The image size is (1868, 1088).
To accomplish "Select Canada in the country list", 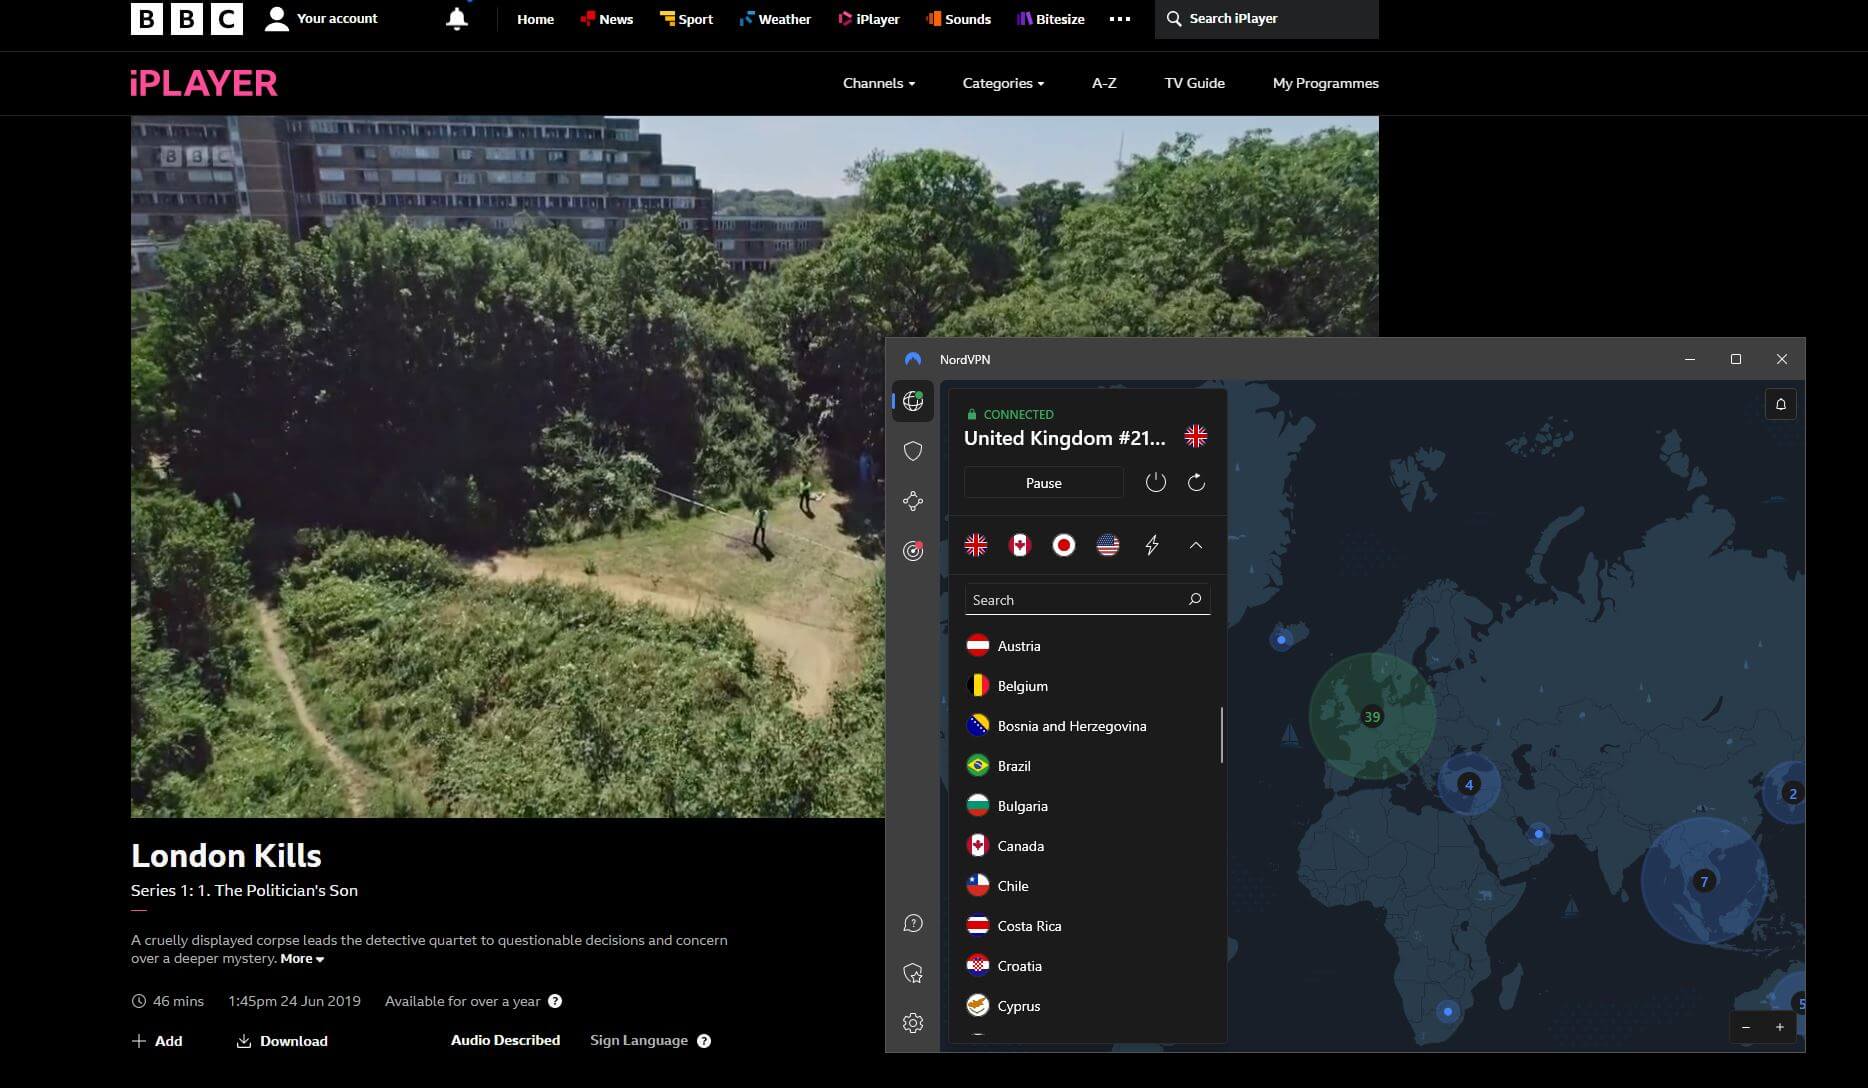I will click(1086, 846).
